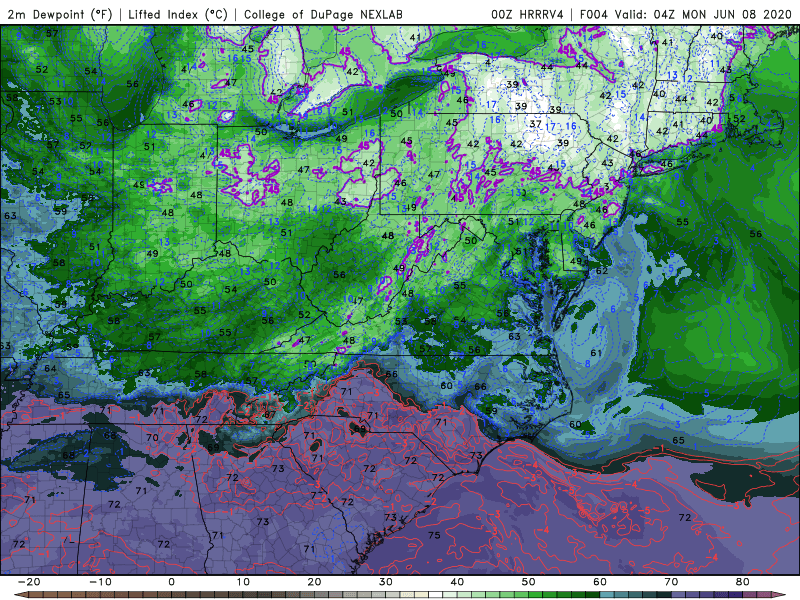Click the '80' color scale label
Viewport: 800px width, 600px height.
click(743, 582)
